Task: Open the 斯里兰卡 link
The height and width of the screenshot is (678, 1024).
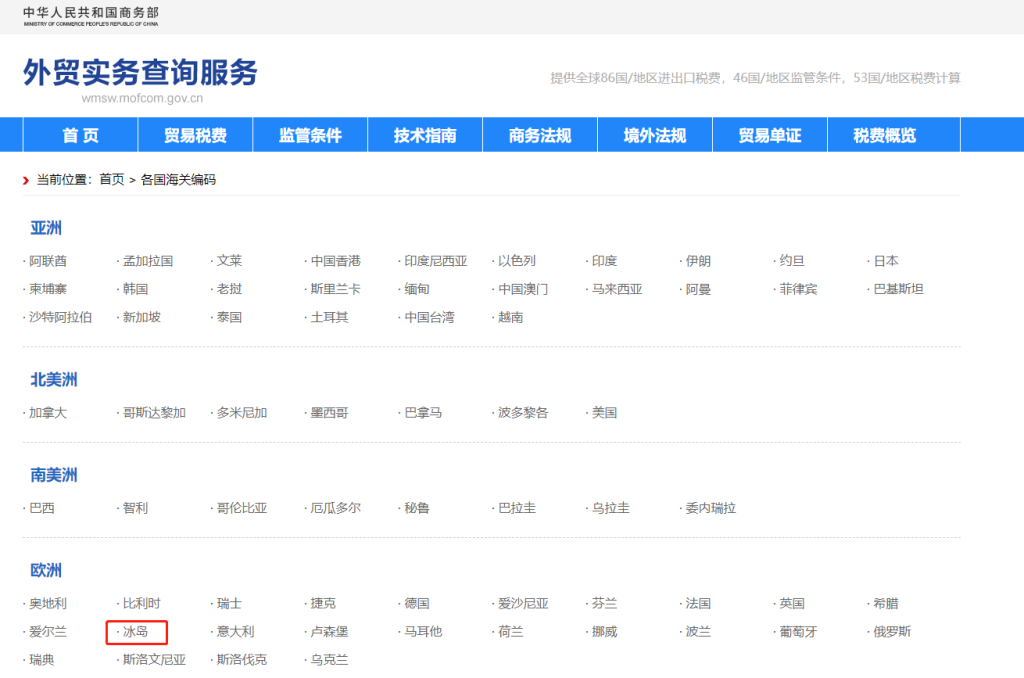Action: tap(336, 289)
